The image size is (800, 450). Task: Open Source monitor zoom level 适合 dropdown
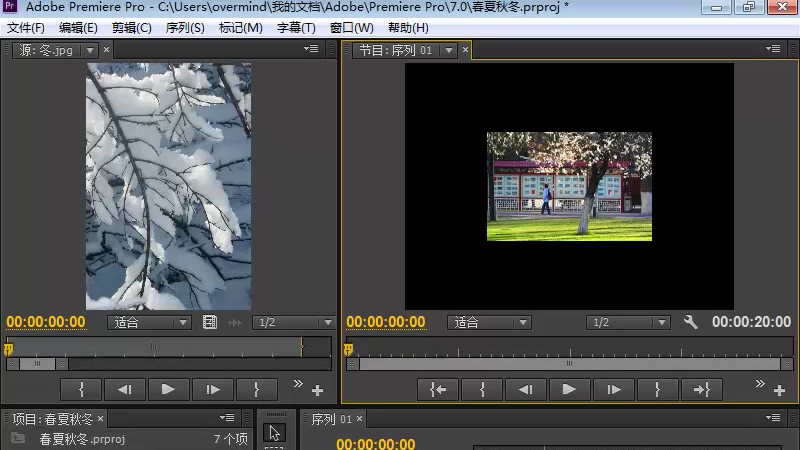149,322
